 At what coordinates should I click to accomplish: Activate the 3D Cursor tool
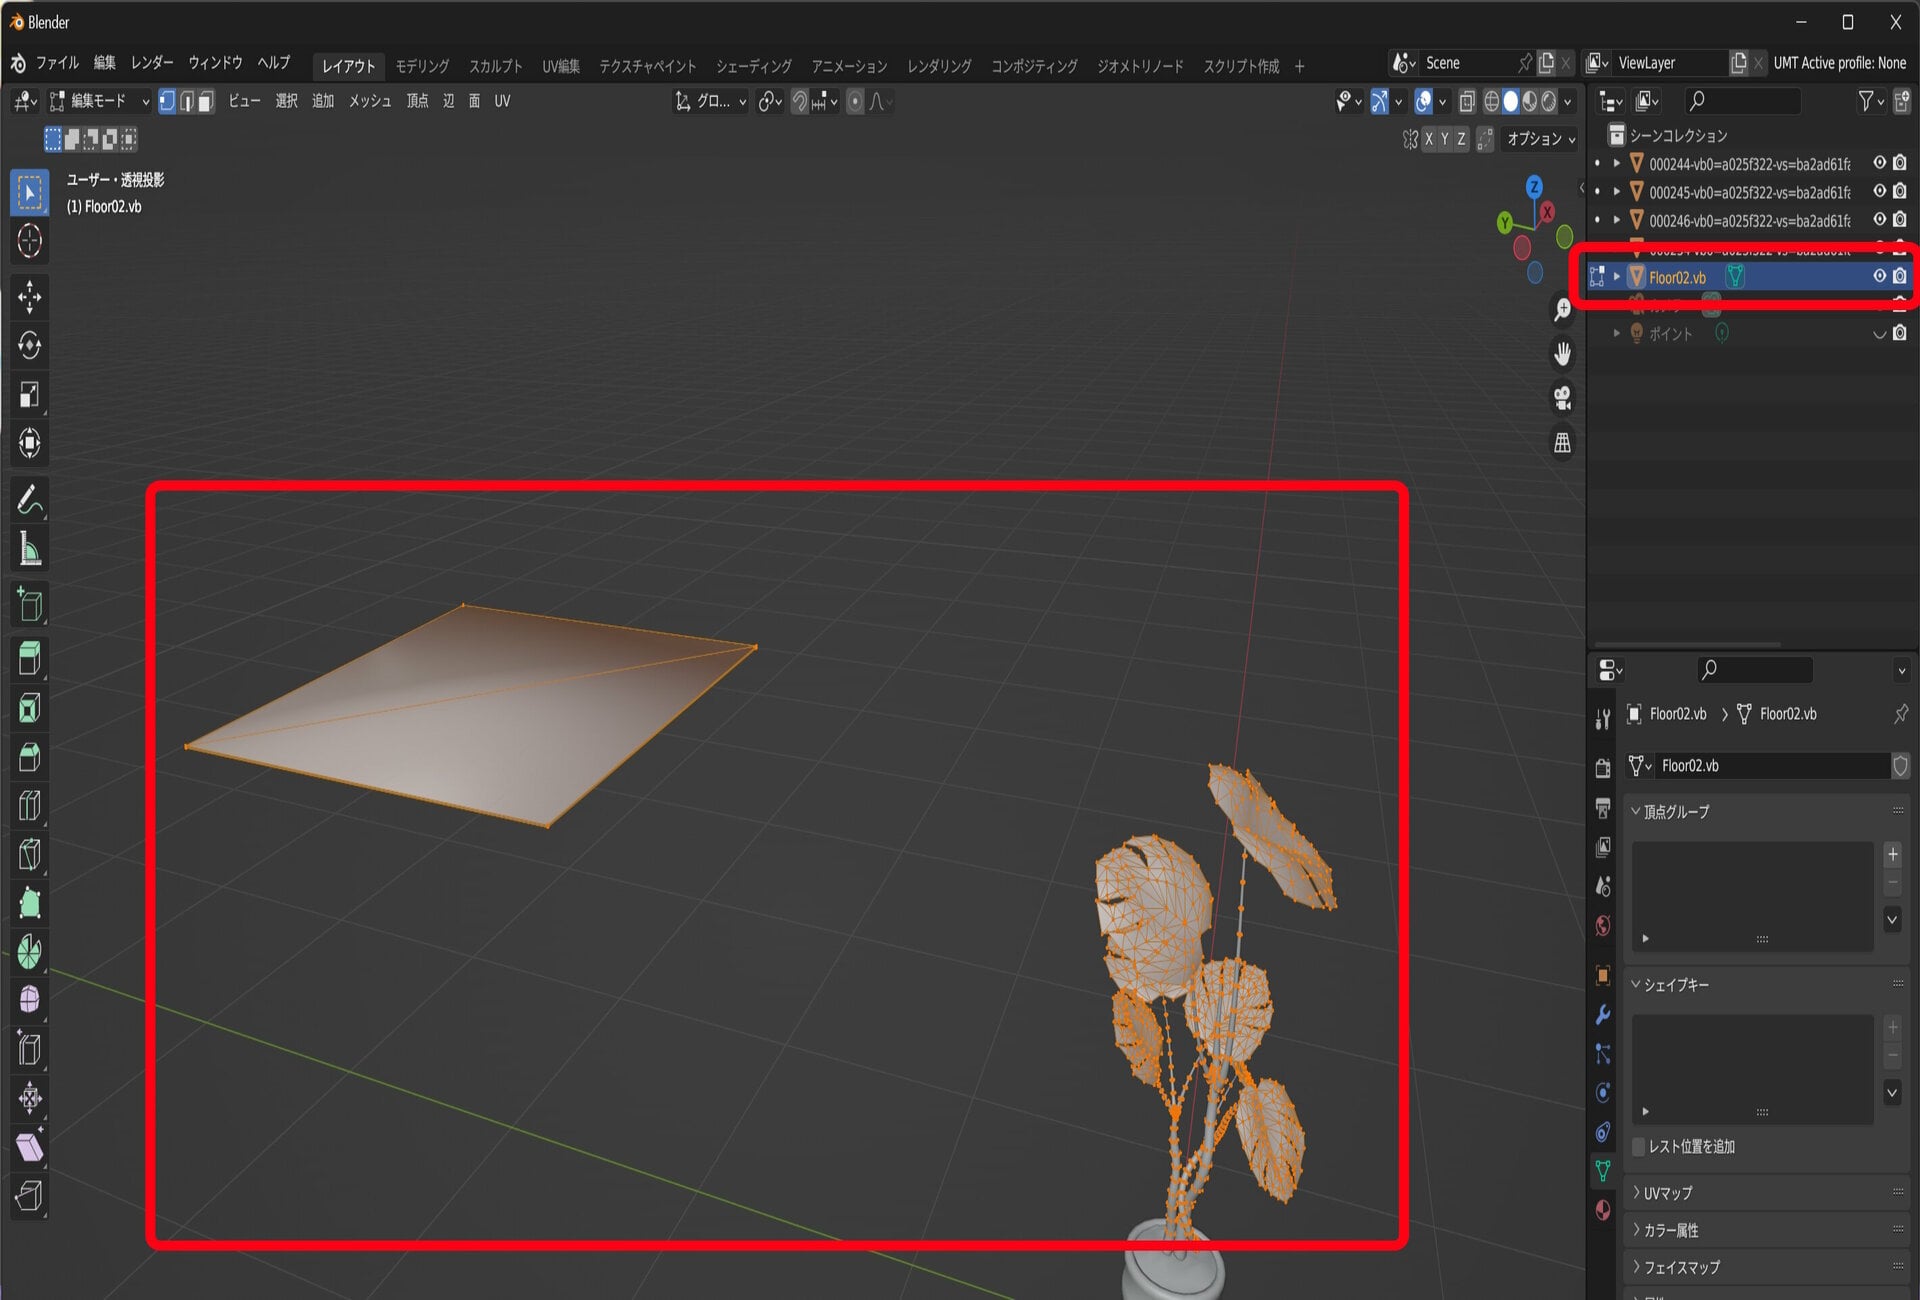[29, 241]
